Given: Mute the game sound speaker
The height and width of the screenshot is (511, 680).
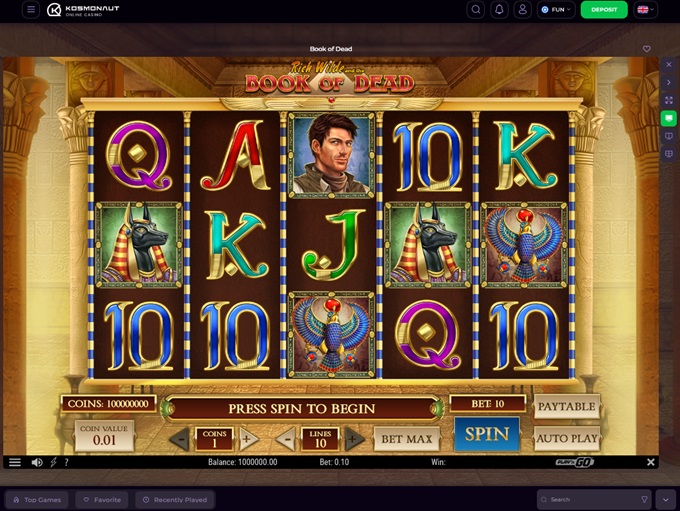Looking at the screenshot, I should tap(37, 462).
